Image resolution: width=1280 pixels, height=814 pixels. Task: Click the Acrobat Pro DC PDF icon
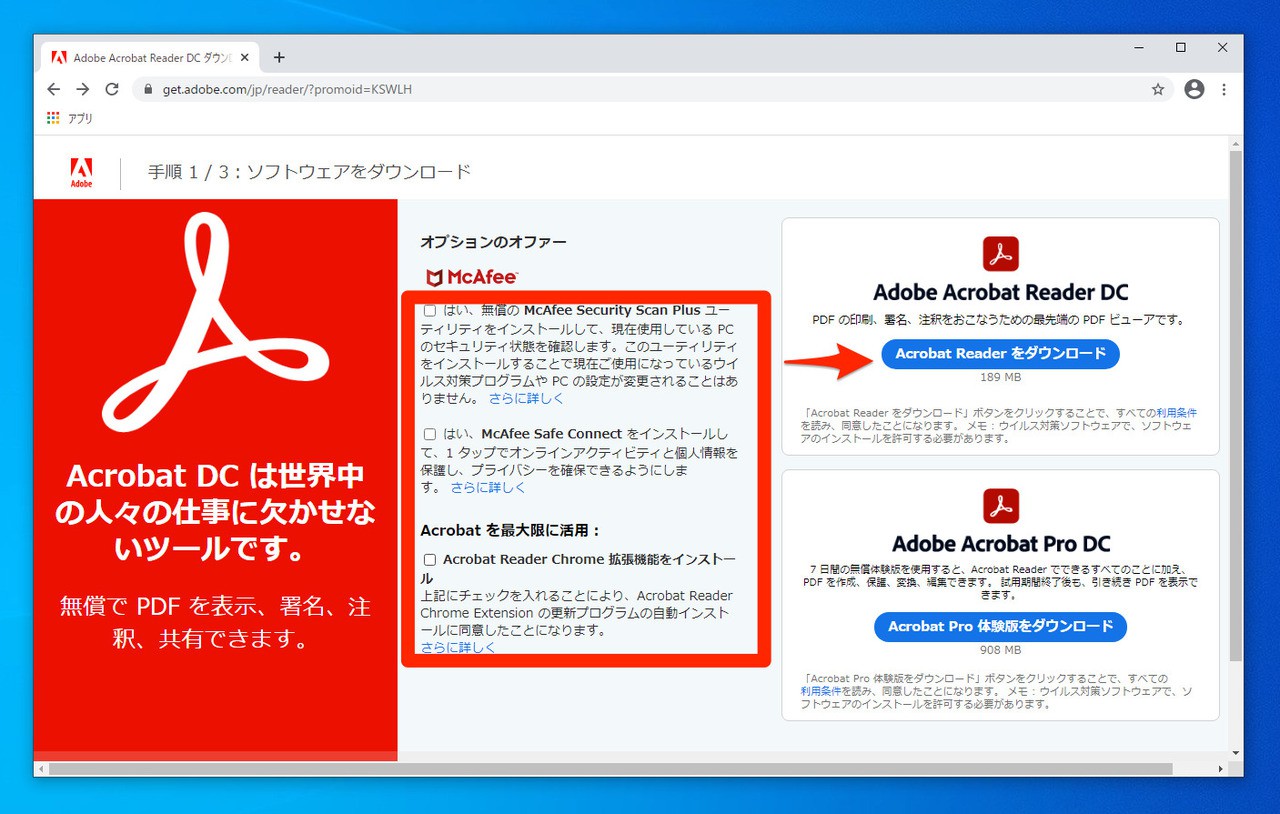pos(1001,506)
